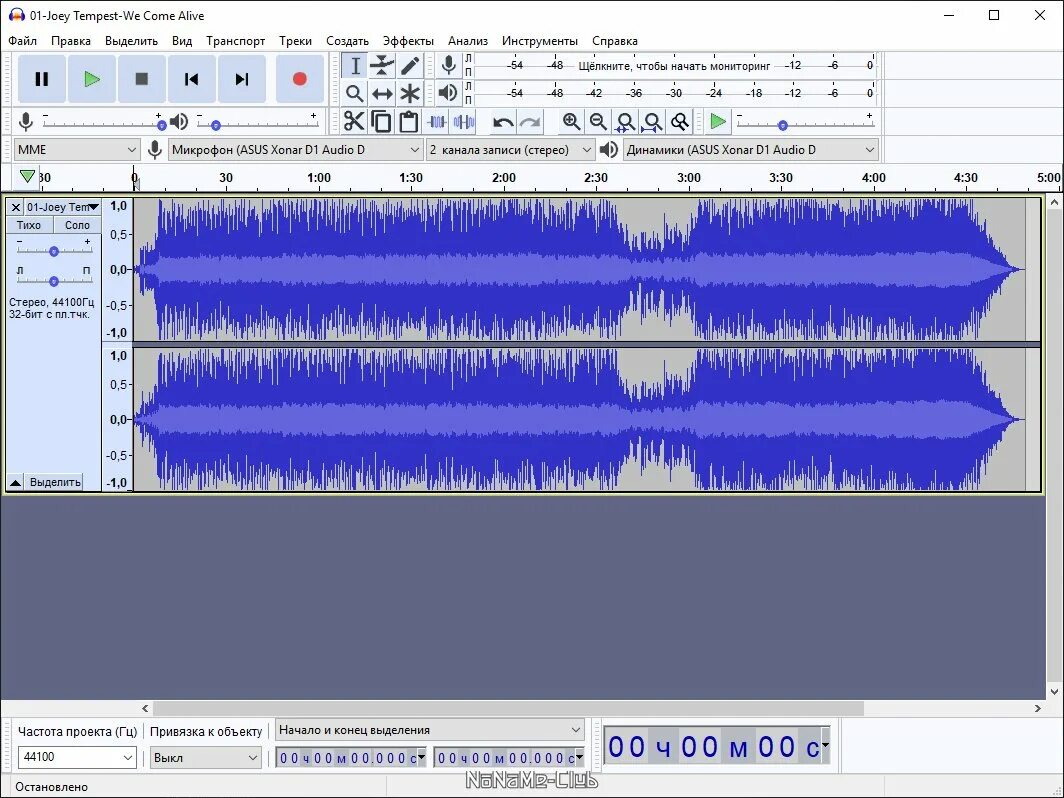Click the Record button
The image size is (1064, 798).
point(300,79)
